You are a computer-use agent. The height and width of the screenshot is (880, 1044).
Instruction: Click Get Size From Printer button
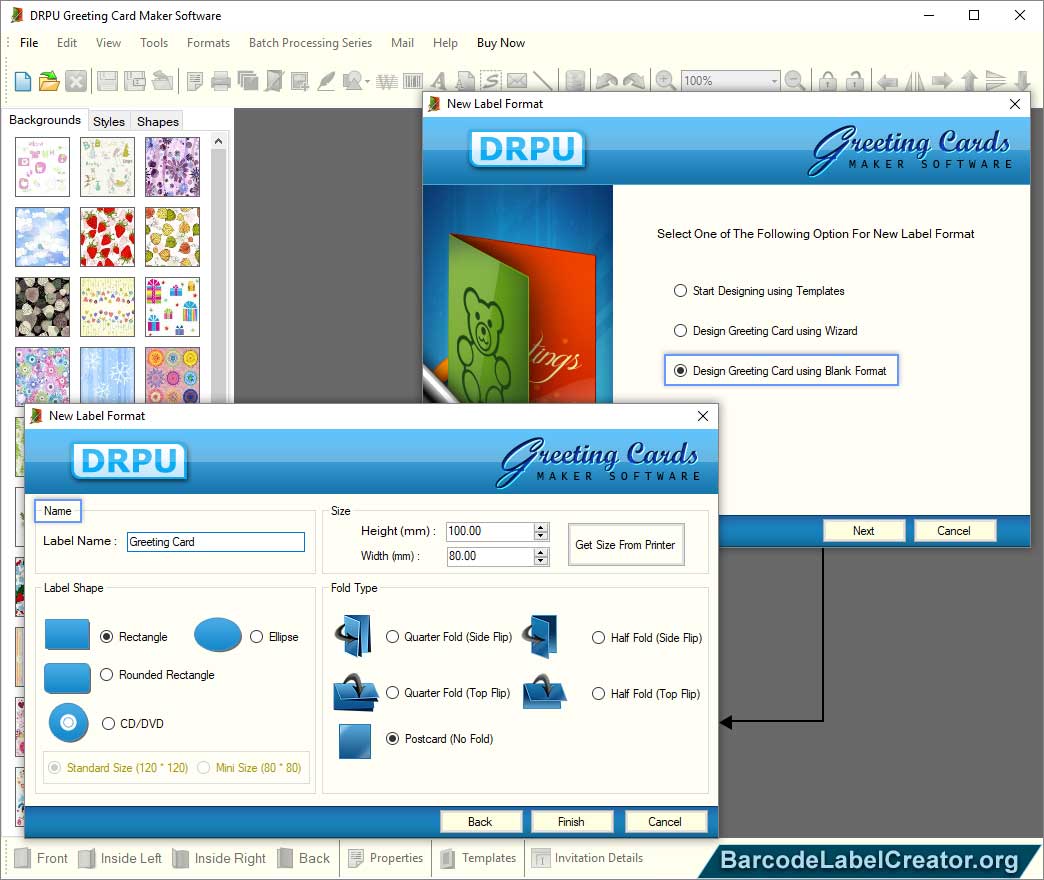pos(625,545)
